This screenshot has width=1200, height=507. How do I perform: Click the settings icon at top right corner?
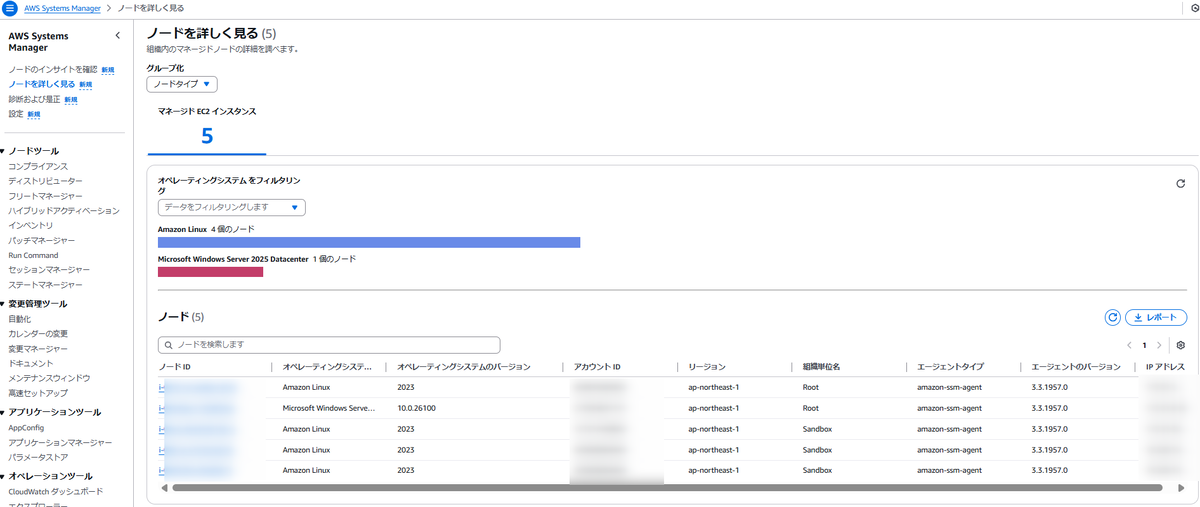coord(1194,8)
